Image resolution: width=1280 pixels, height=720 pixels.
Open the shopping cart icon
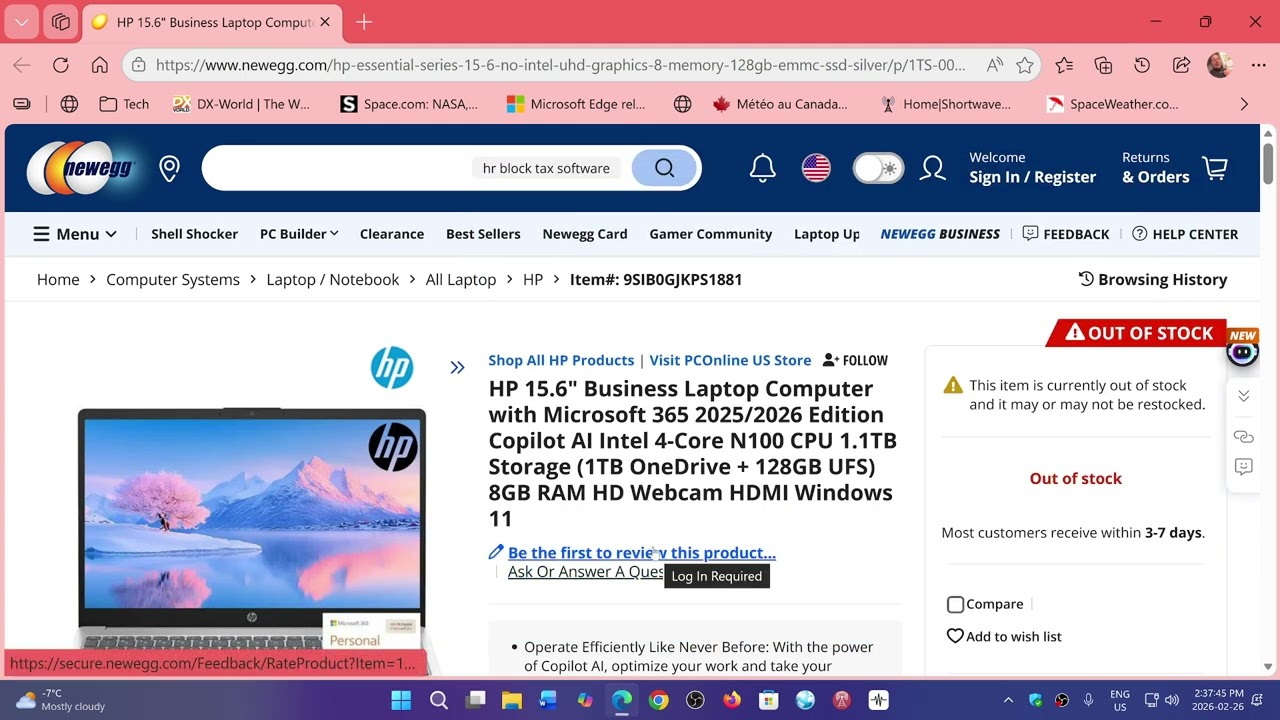(1215, 168)
